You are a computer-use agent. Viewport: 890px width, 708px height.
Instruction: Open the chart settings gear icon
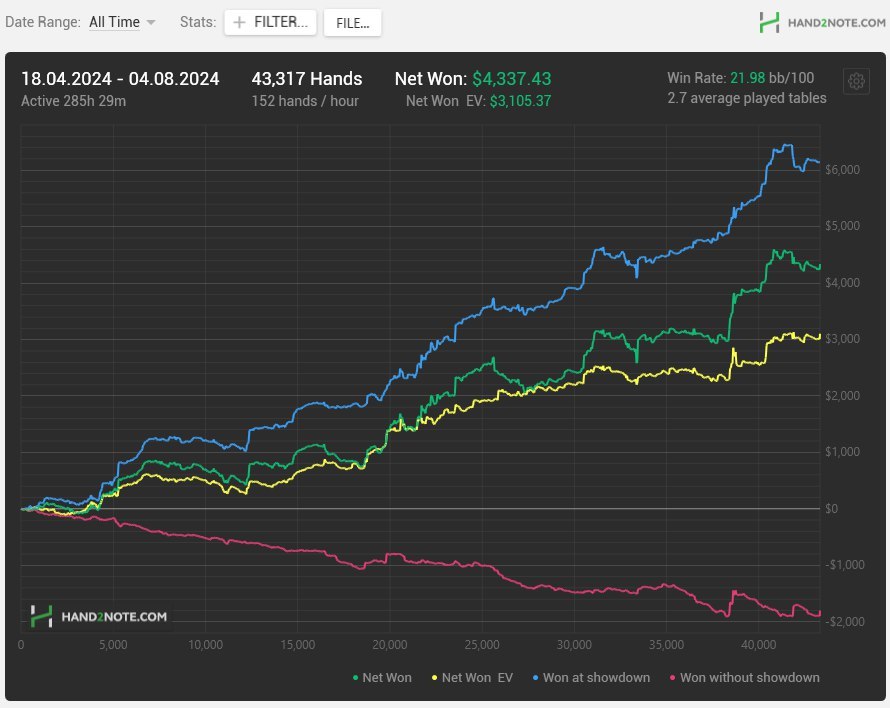click(x=856, y=82)
